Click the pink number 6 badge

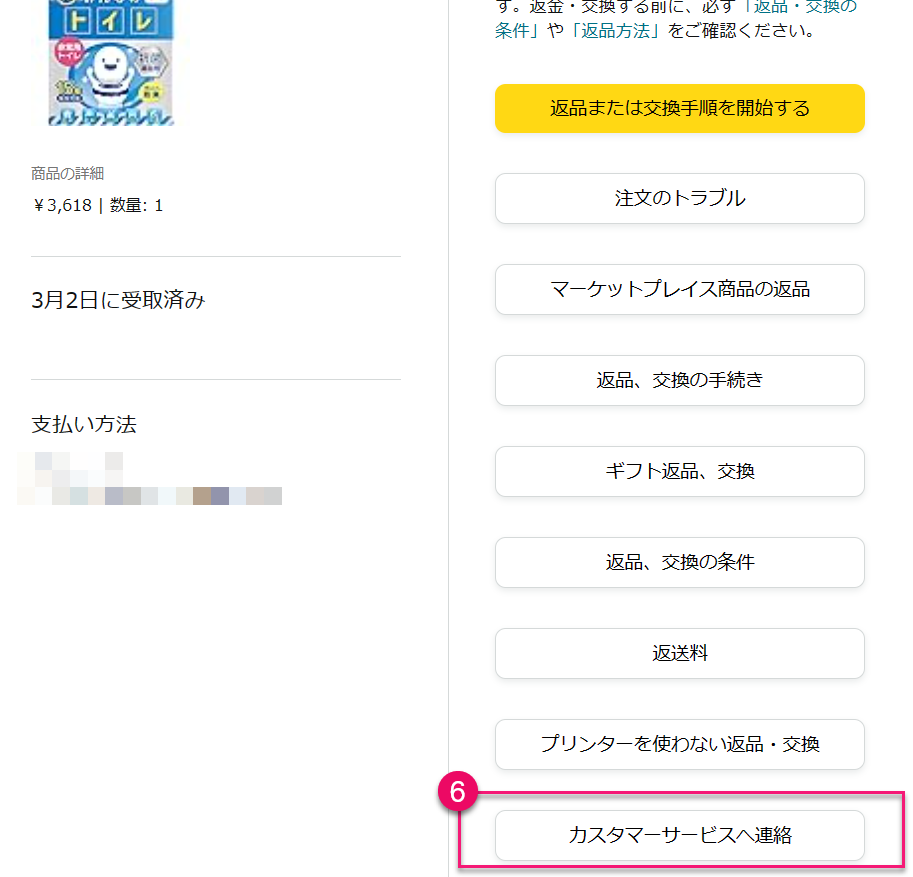[458, 791]
